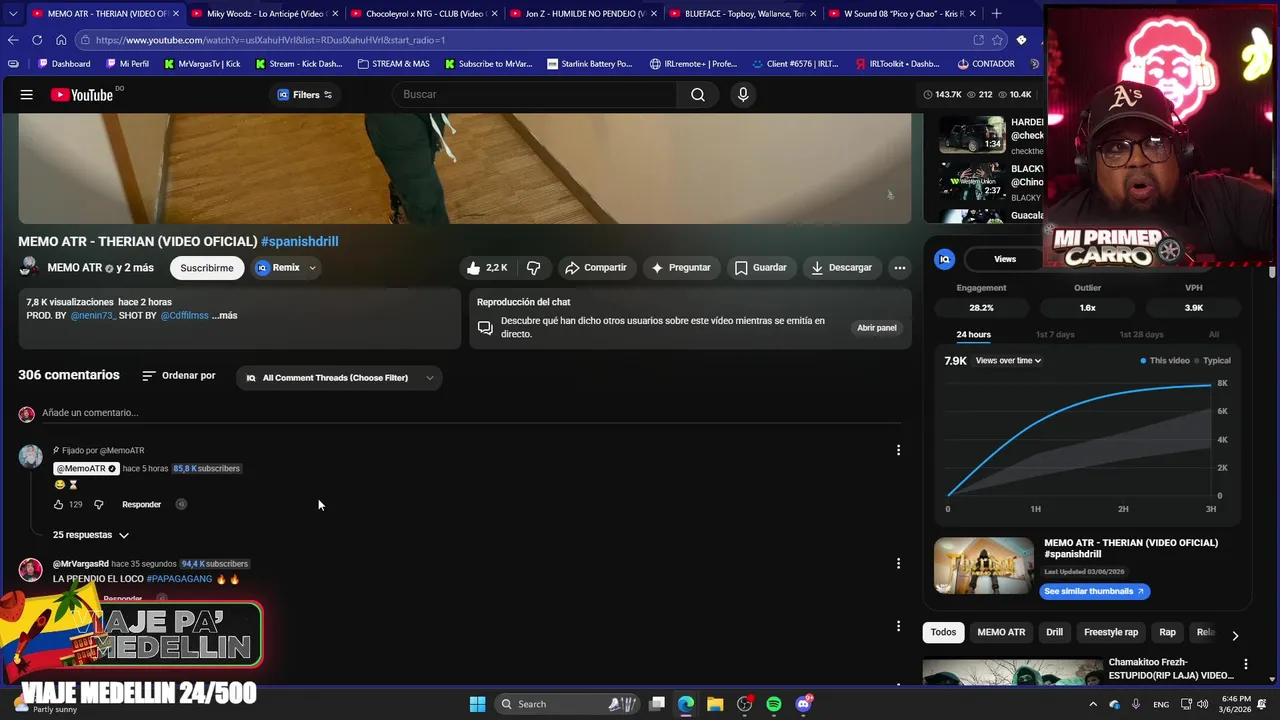
Task: Open the 'Ordenar por' sort menu
Action: pyautogui.click(x=178, y=376)
